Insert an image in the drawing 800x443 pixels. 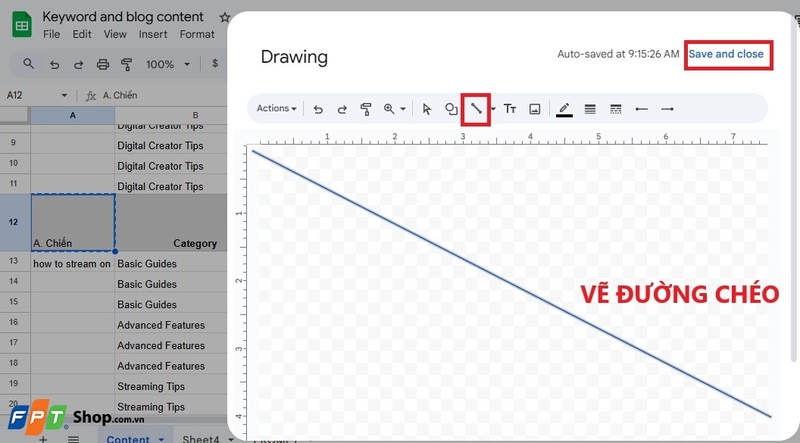535,109
